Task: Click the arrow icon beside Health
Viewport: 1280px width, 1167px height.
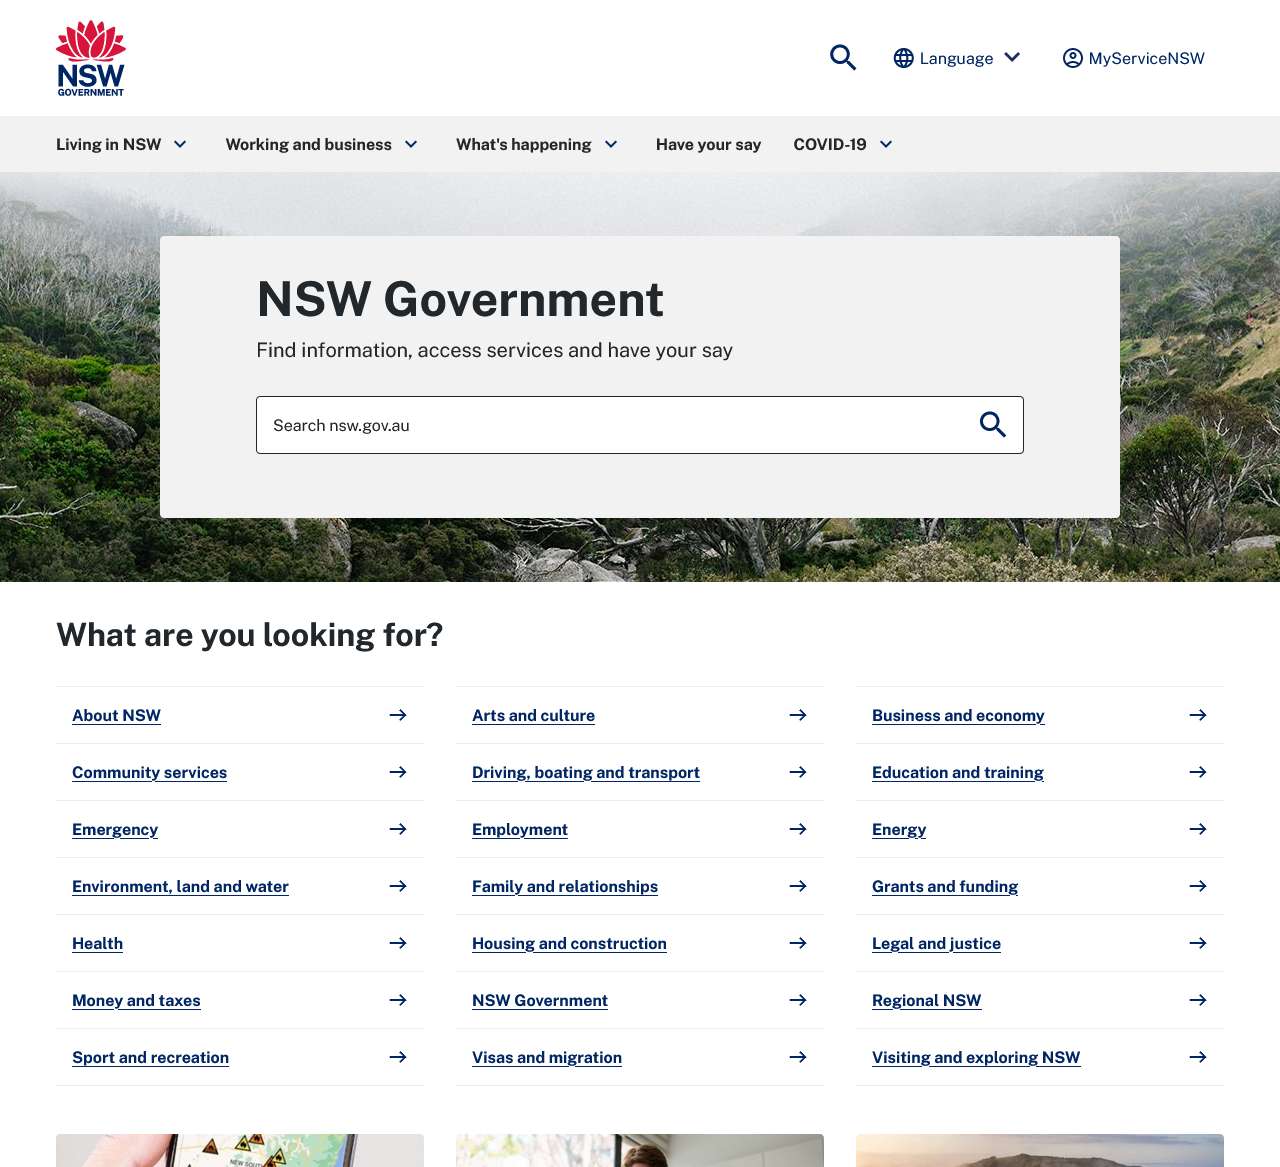Action: [x=398, y=943]
